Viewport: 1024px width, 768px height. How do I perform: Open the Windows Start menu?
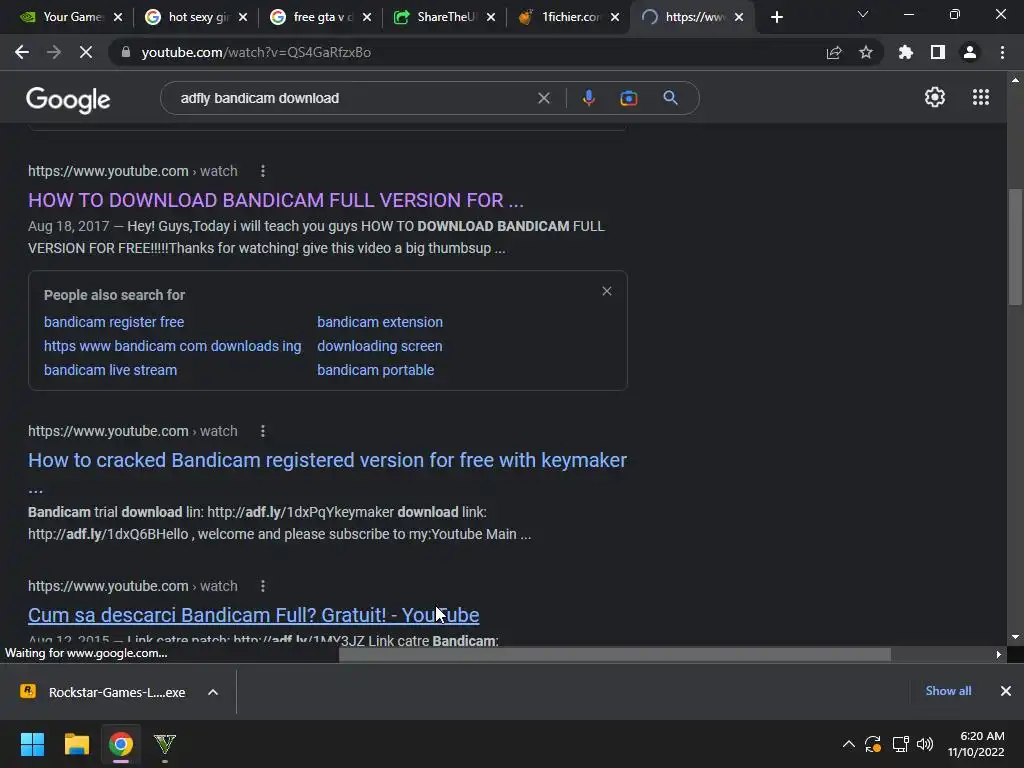[32, 744]
